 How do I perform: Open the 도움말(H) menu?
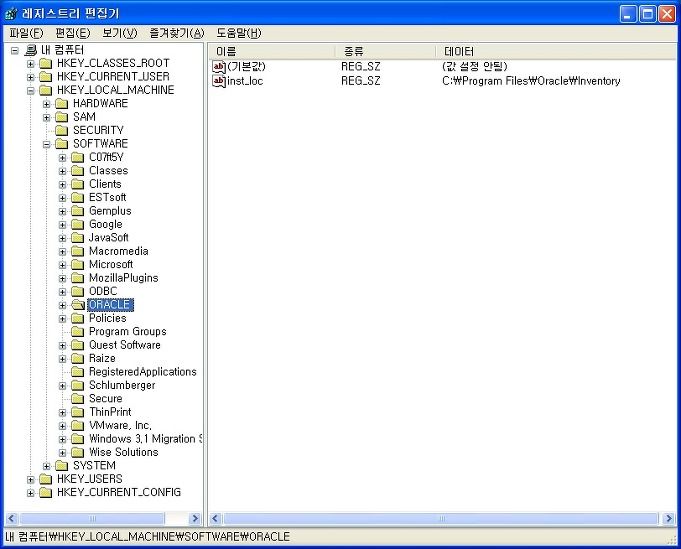[239, 33]
